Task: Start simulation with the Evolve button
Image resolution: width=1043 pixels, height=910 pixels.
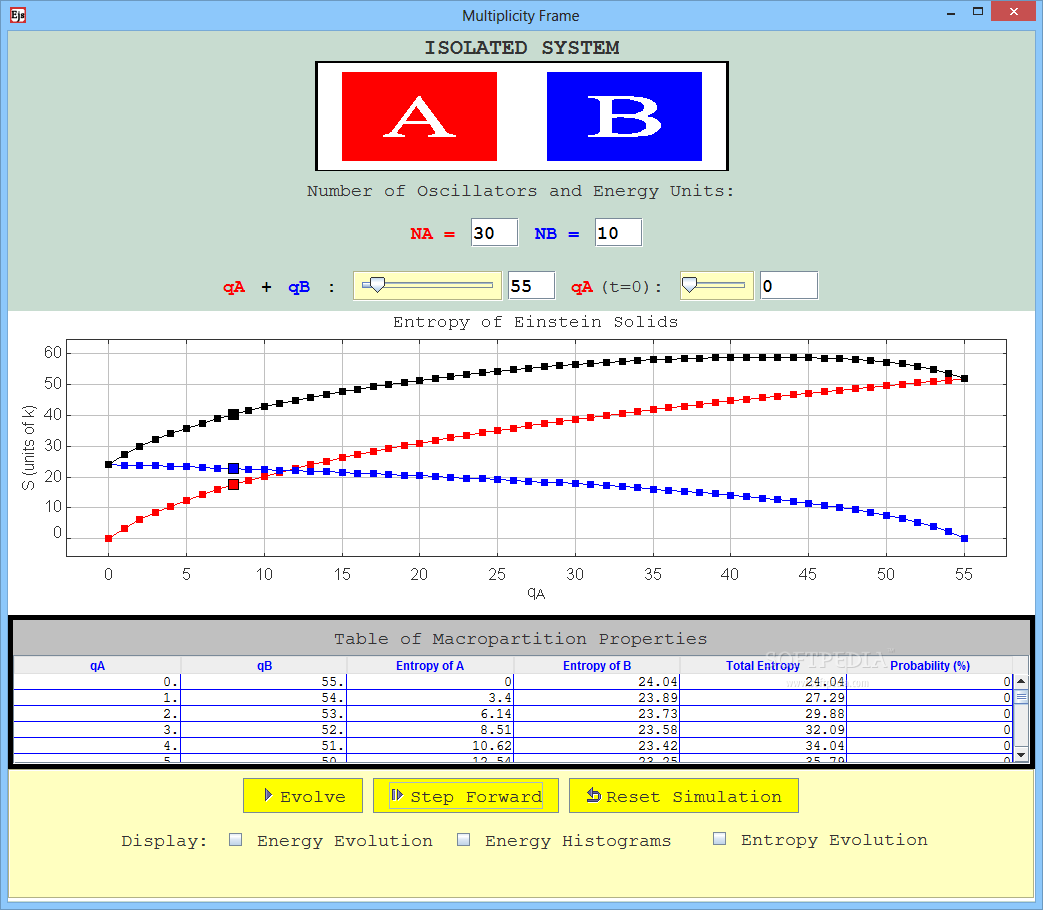Action: pos(303,796)
